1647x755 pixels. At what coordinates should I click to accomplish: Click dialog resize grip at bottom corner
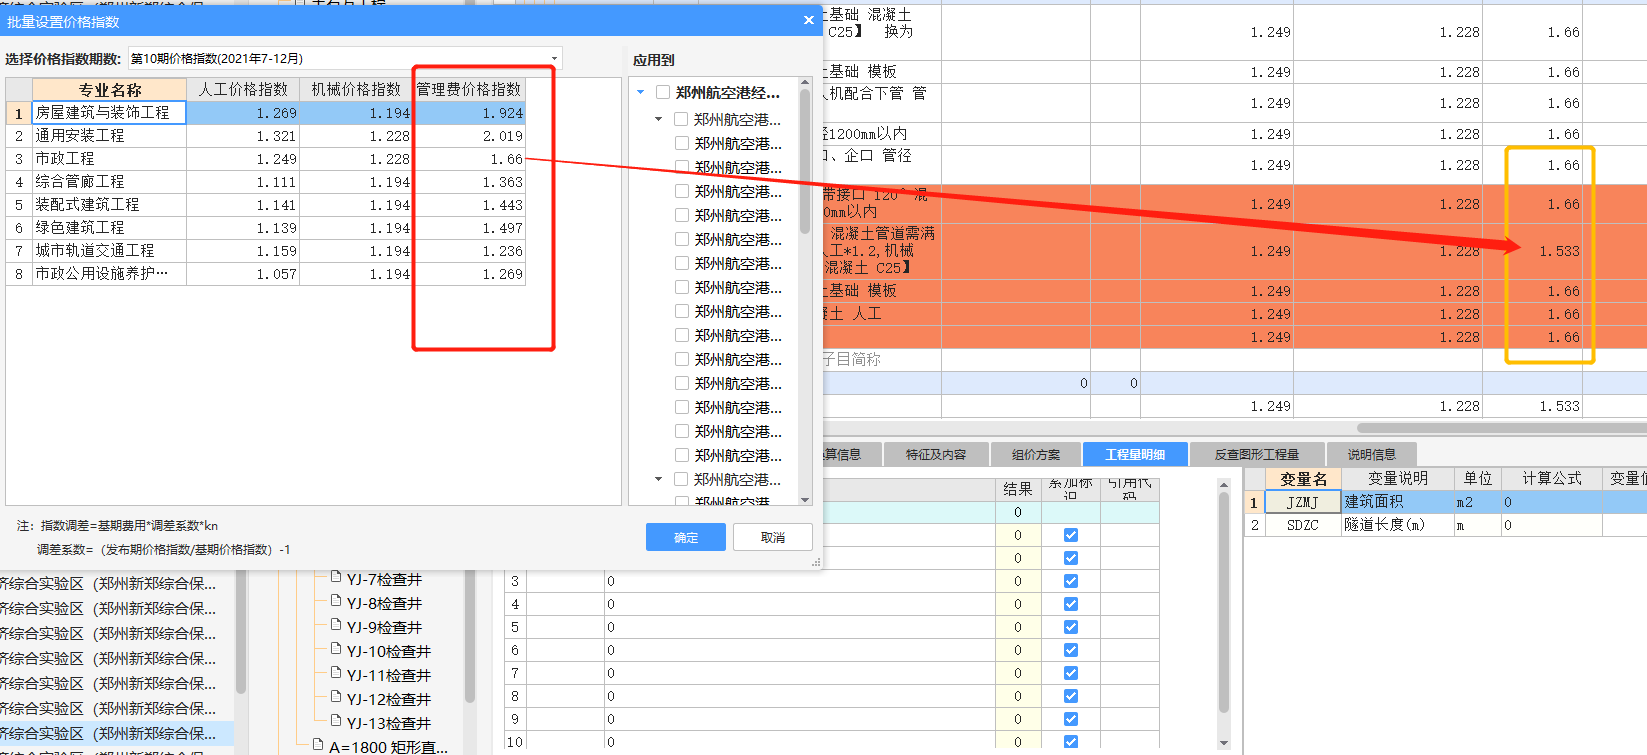click(x=816, y=563)
